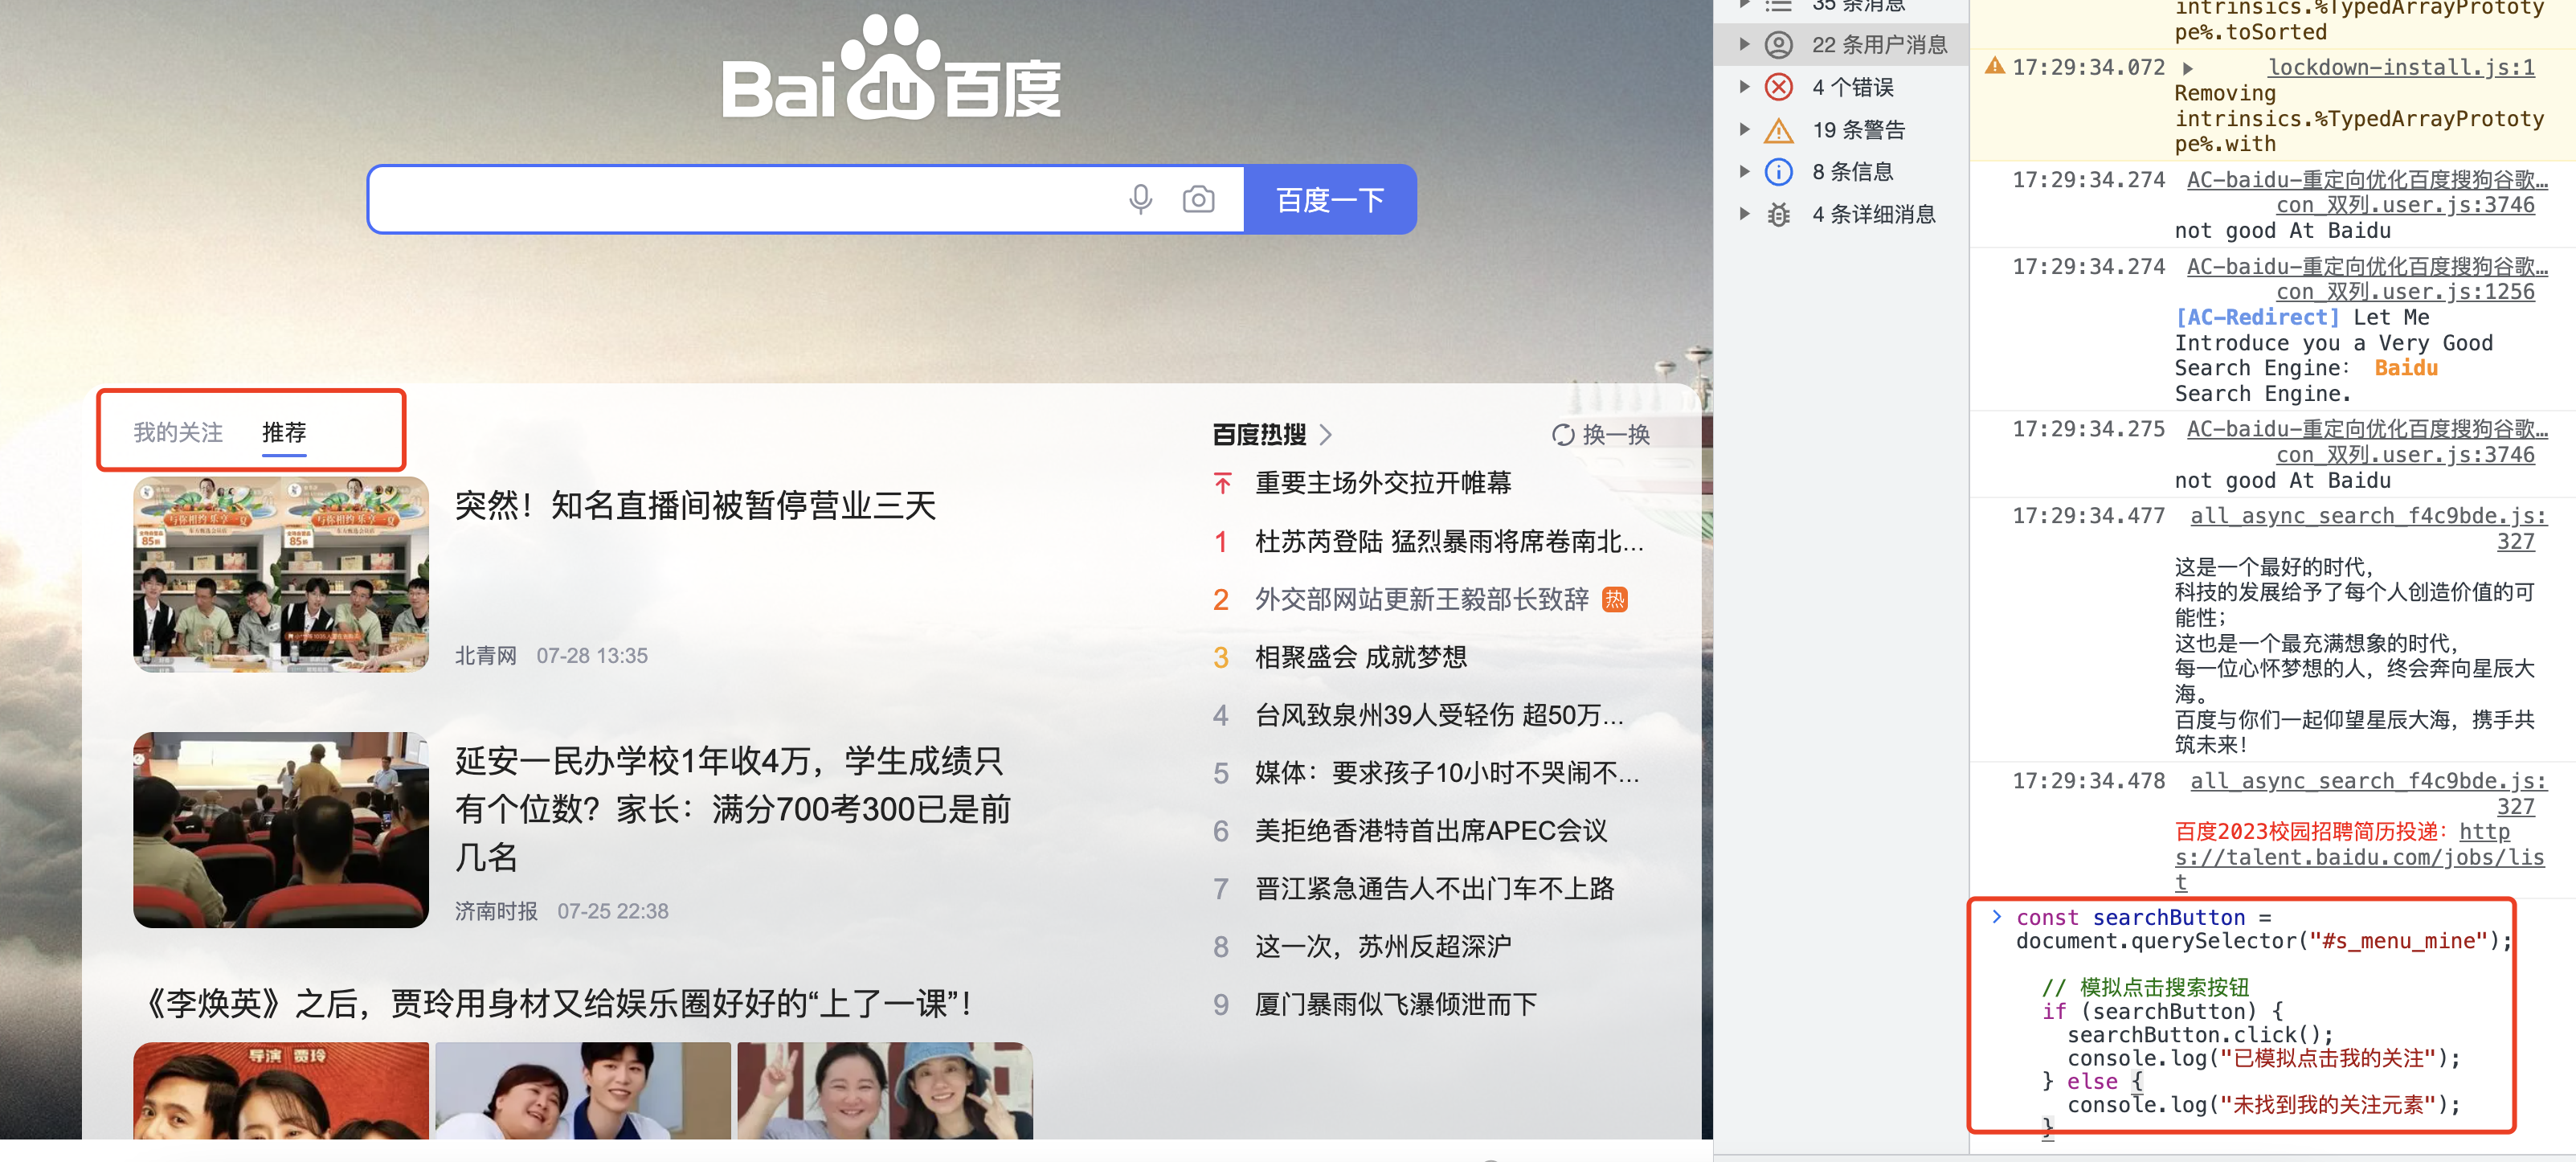Open the 百度热搜 hot search heading
The width and height of the screenshot is (2576, 1162).
1259,435
